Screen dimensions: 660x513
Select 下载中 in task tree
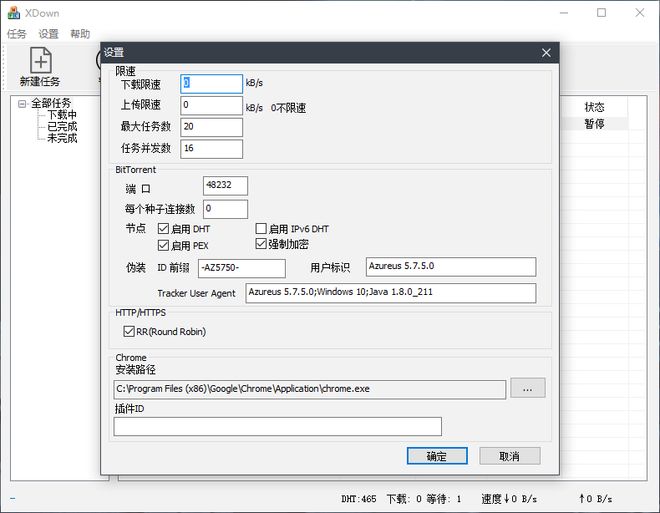click(62, 115)
